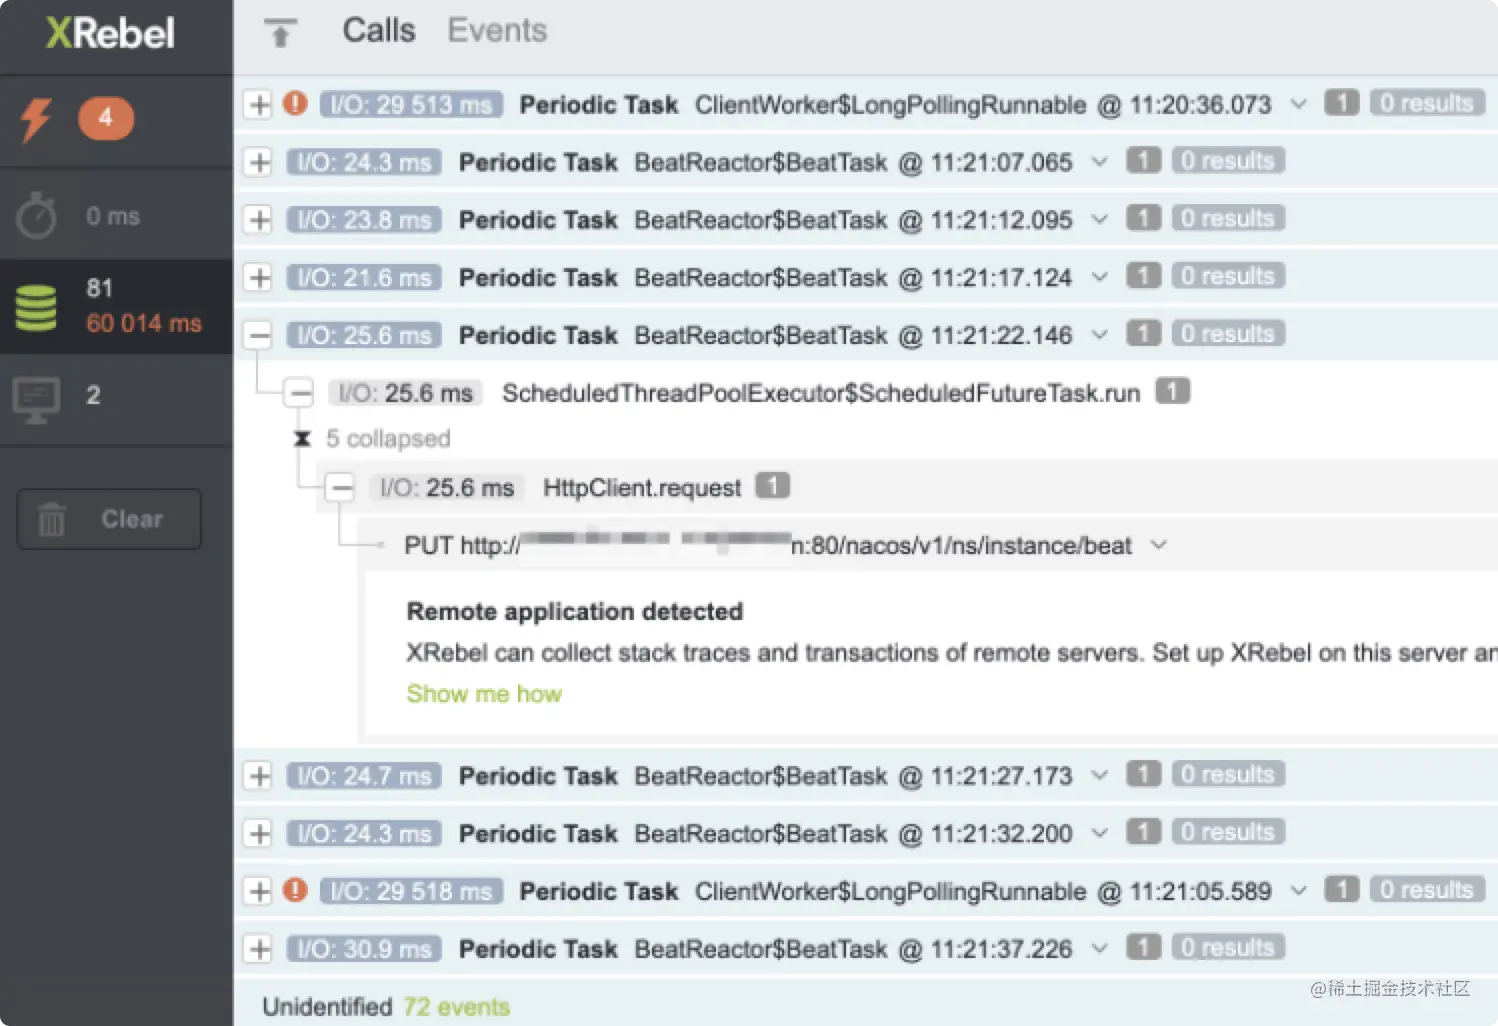
Task: Open dropdown chevron after 11:21:37.226
Action: [x=1099, y=948]
